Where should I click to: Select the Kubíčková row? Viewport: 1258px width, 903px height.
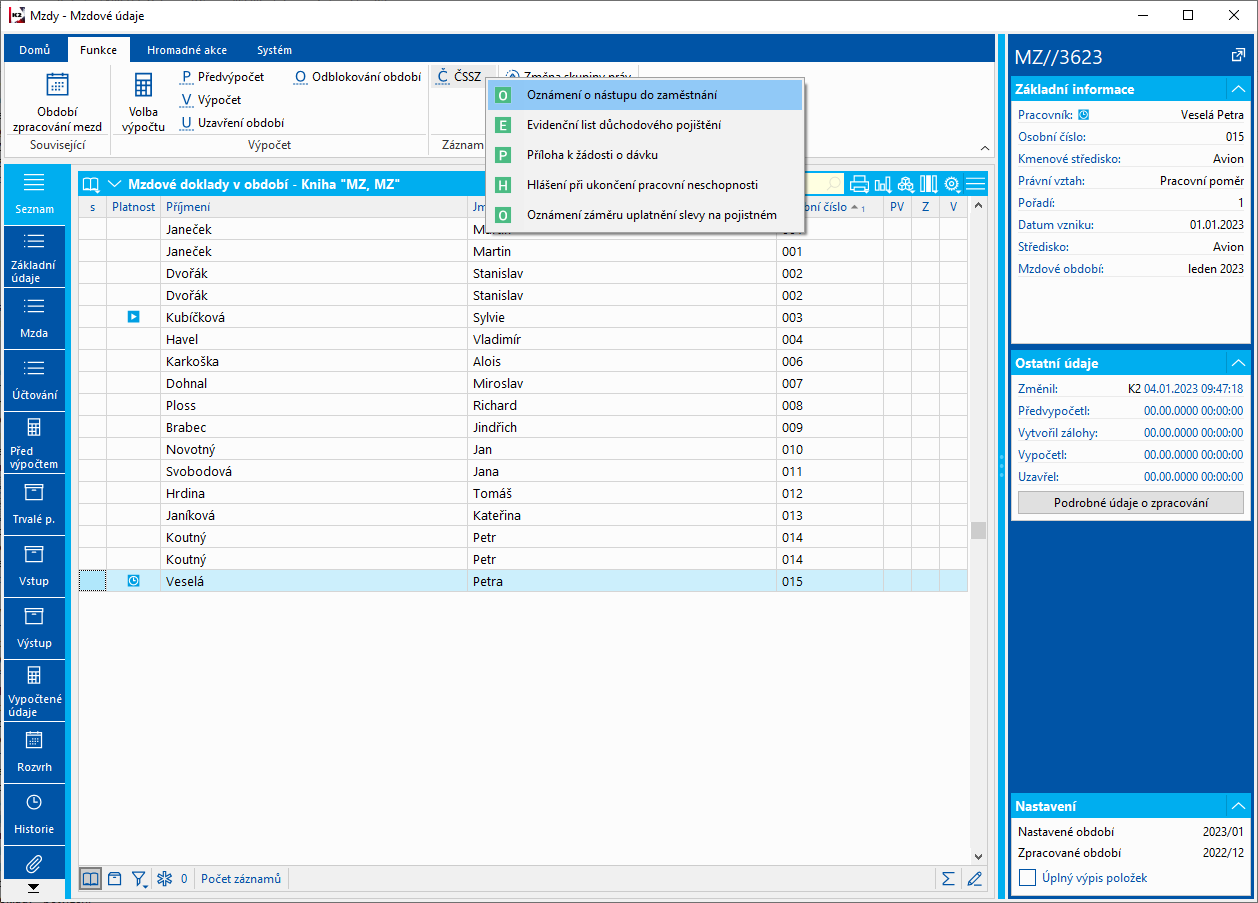coord(523,317)
